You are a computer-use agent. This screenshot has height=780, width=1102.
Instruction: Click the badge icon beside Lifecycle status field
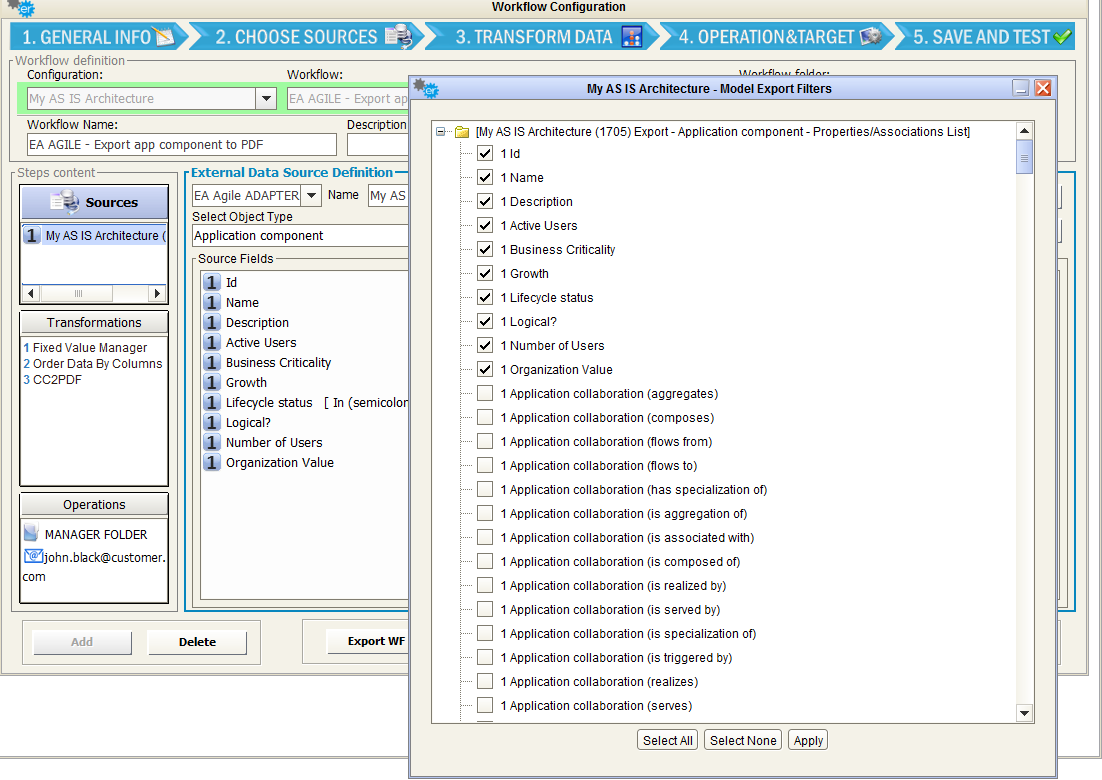click(x=211, y=402)
